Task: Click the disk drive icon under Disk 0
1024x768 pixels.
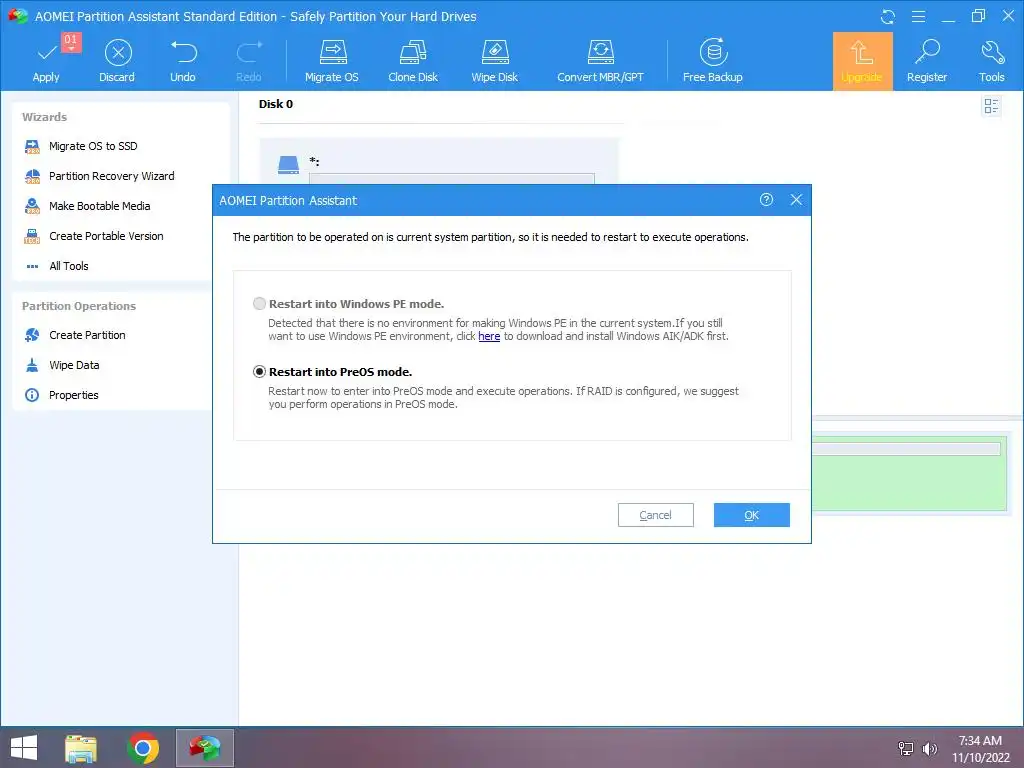Action: (x=288, y=165)
